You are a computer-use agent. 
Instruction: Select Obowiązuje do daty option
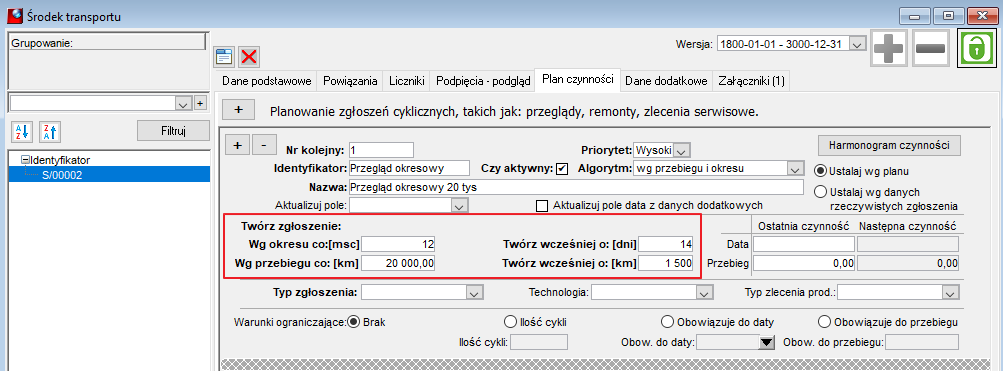click(x=667, y=321)
